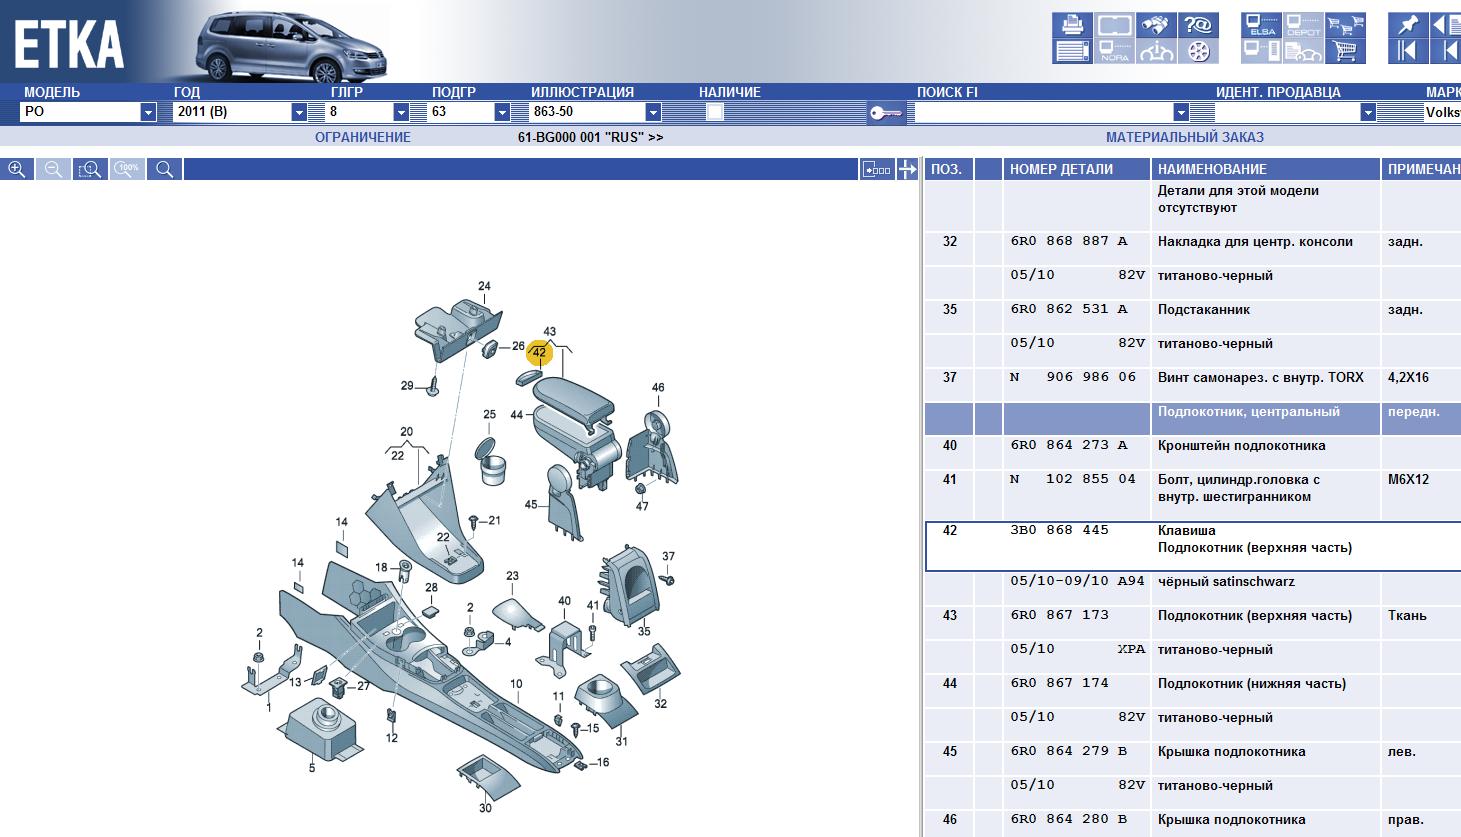
Task: Toggle the НАЛИЧИЕ checkbox
Action: tap(714, 112)
